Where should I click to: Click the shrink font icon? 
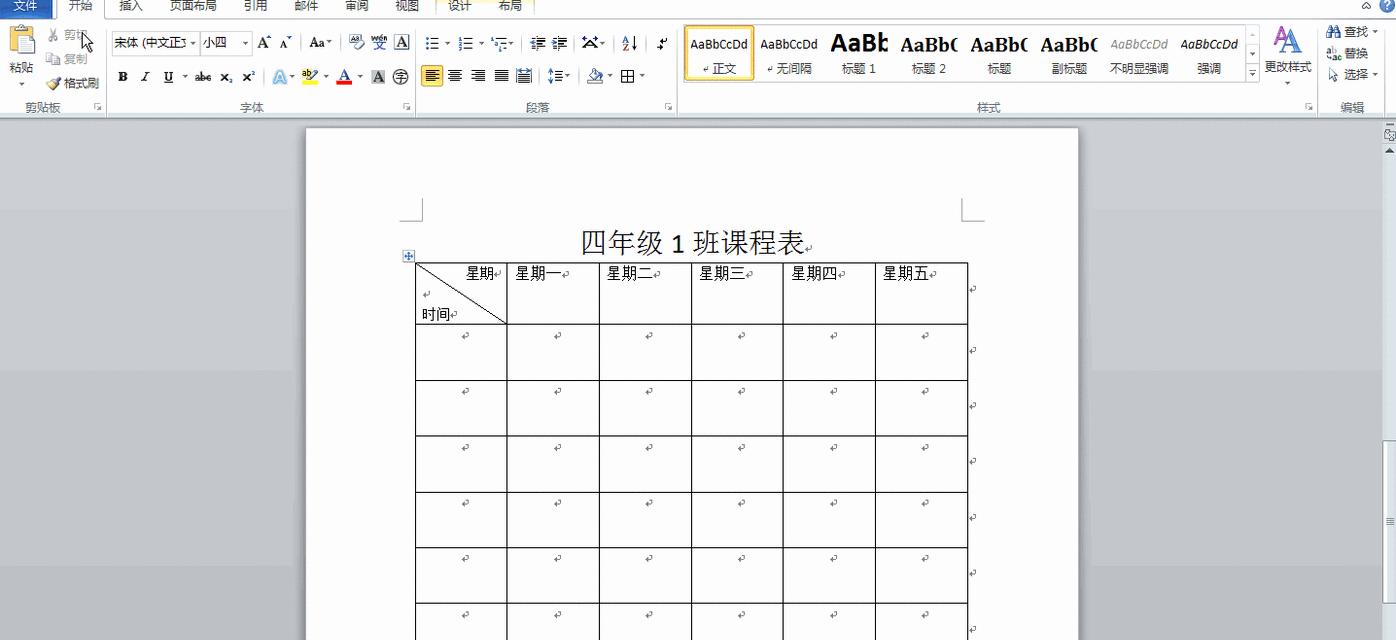(285, 43)
